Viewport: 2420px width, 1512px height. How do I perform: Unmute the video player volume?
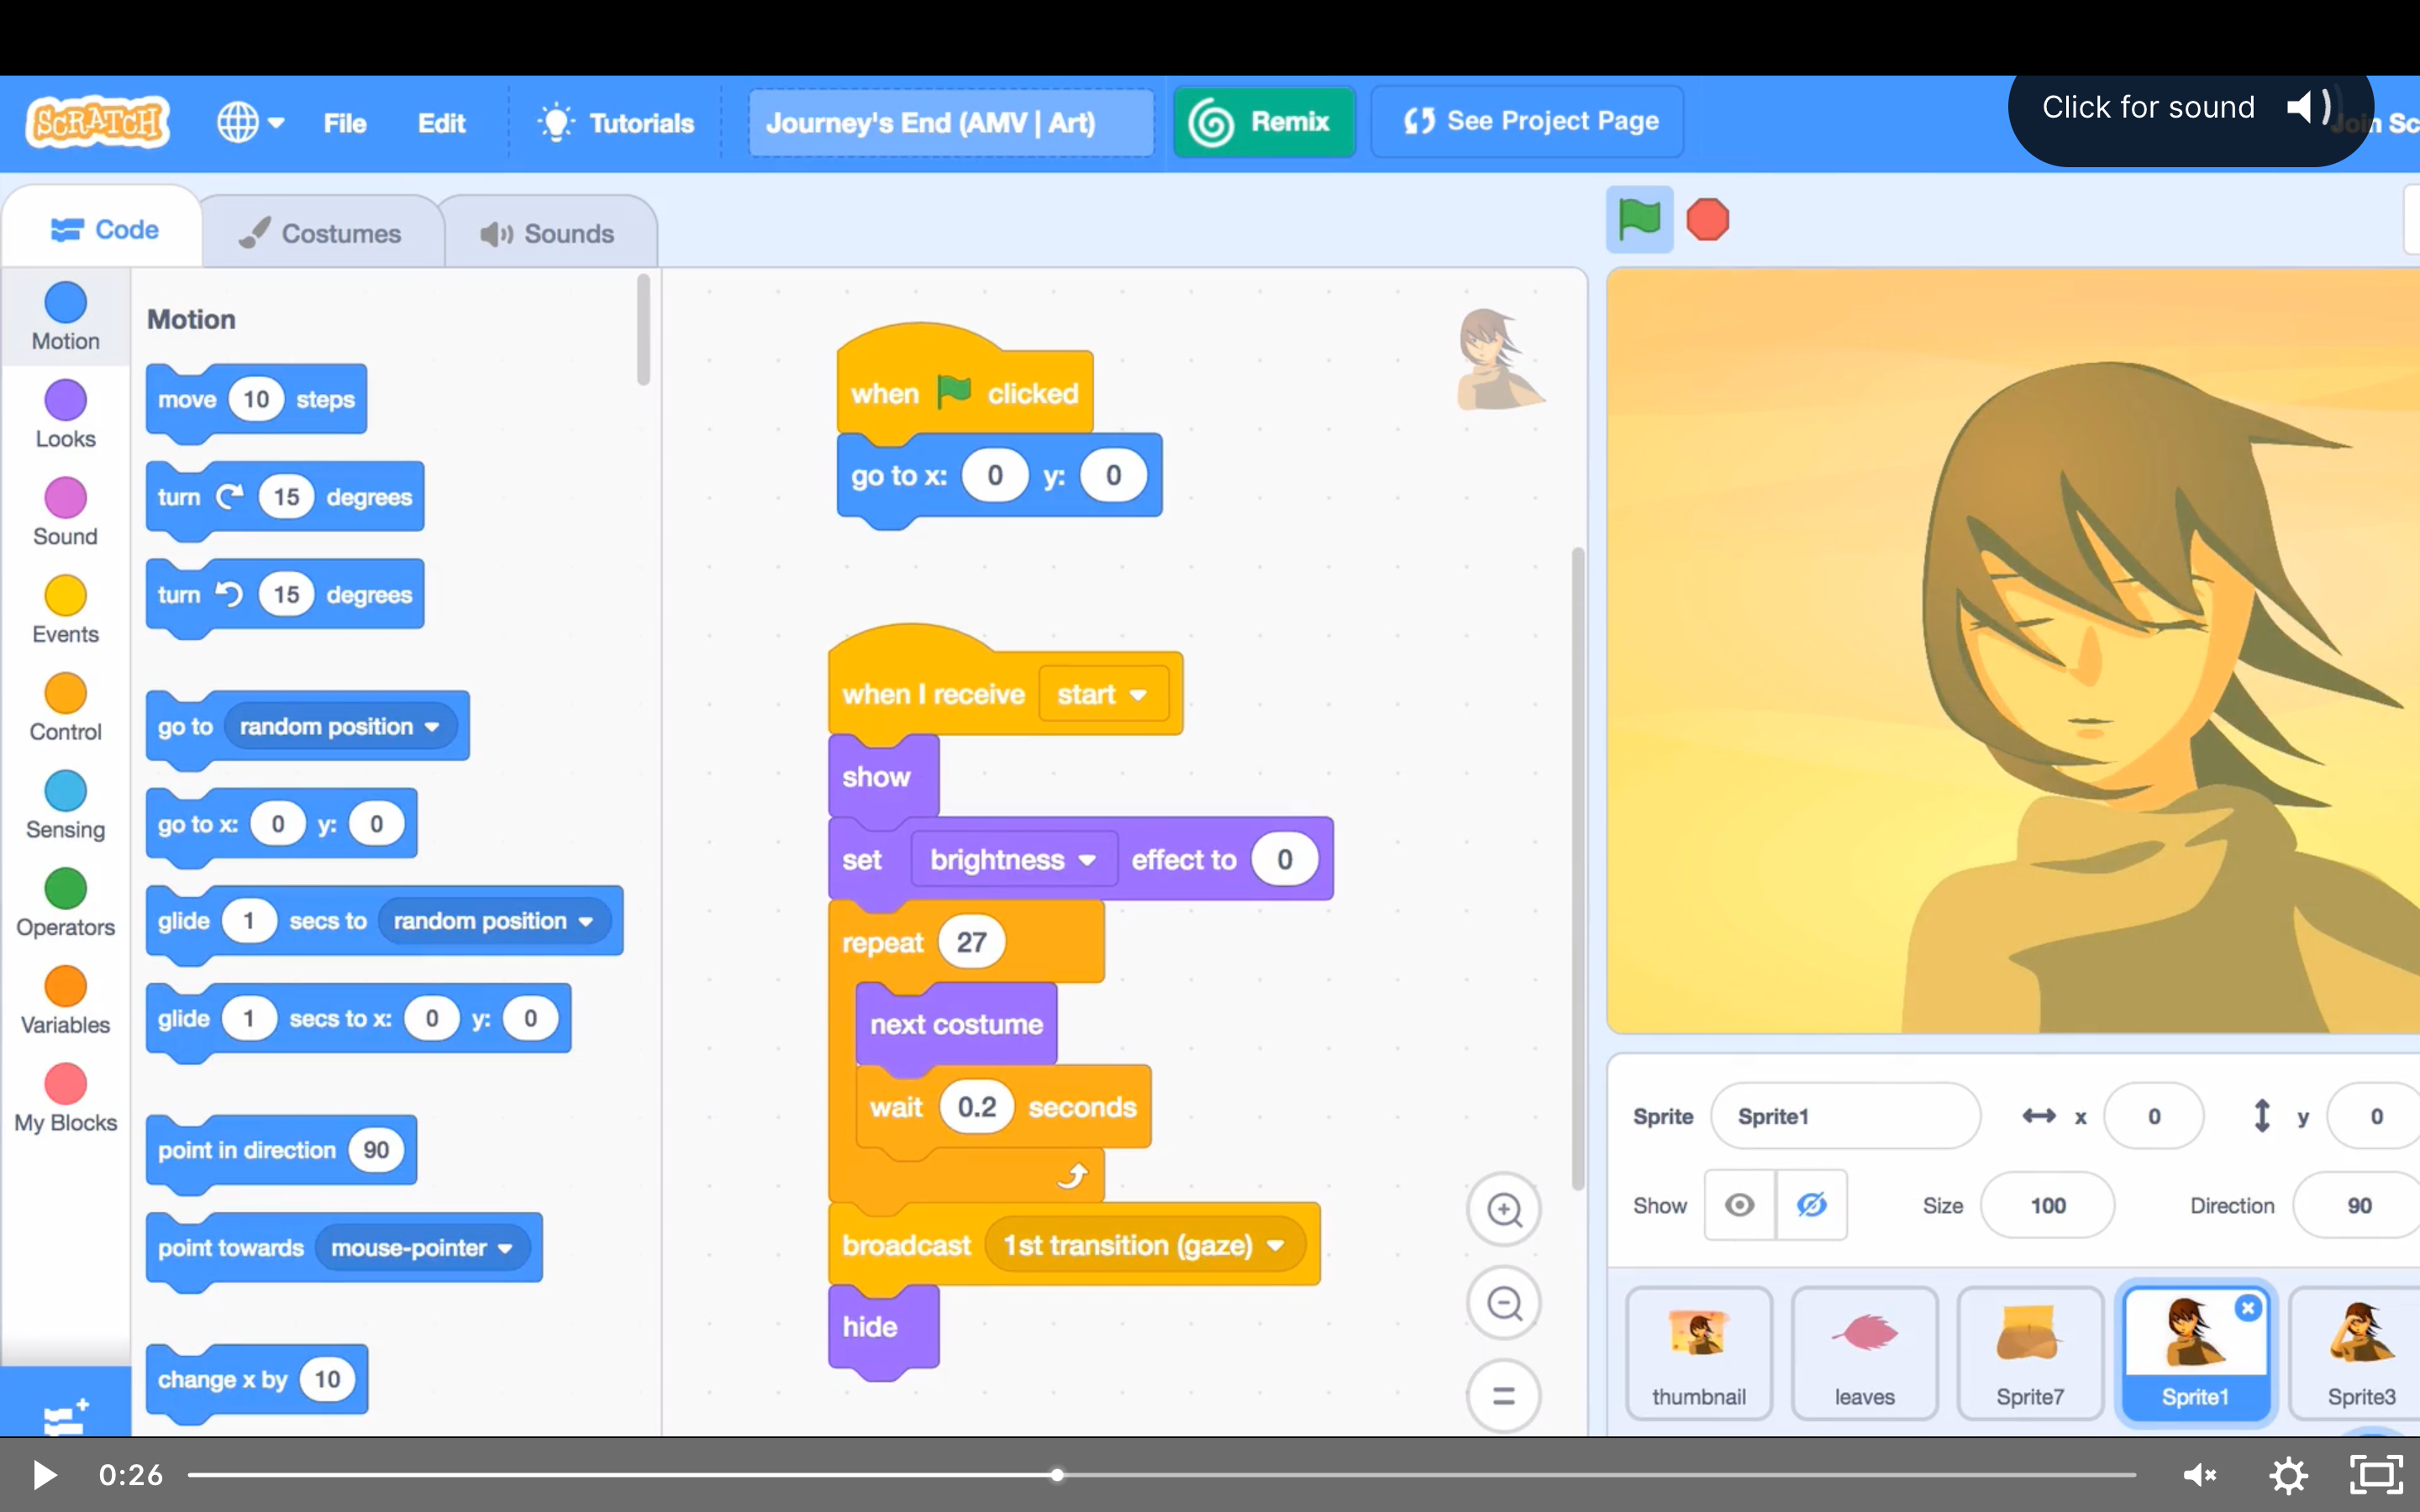click(x=2199, y=1474)
